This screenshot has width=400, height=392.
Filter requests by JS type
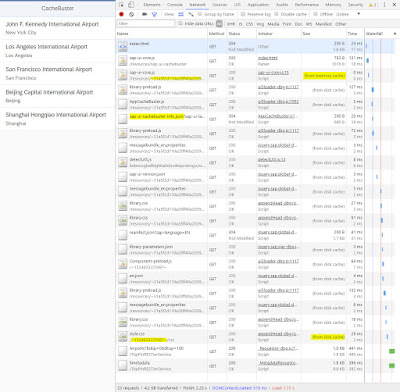pos(240,24)
